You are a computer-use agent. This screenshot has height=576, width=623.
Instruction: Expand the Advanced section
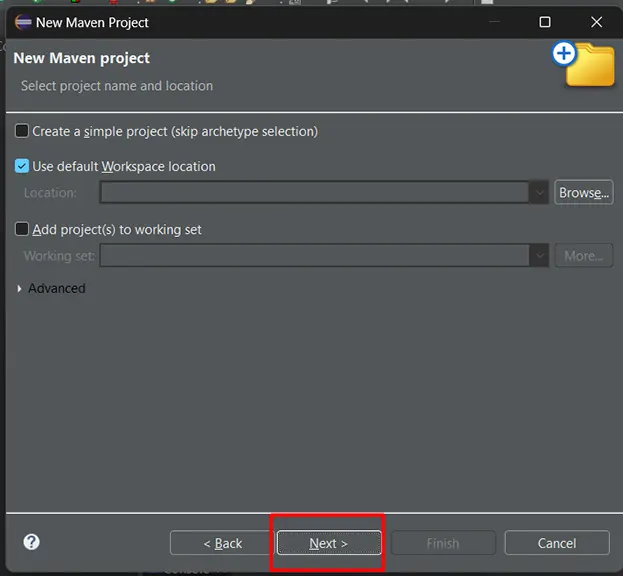(19, 288)
